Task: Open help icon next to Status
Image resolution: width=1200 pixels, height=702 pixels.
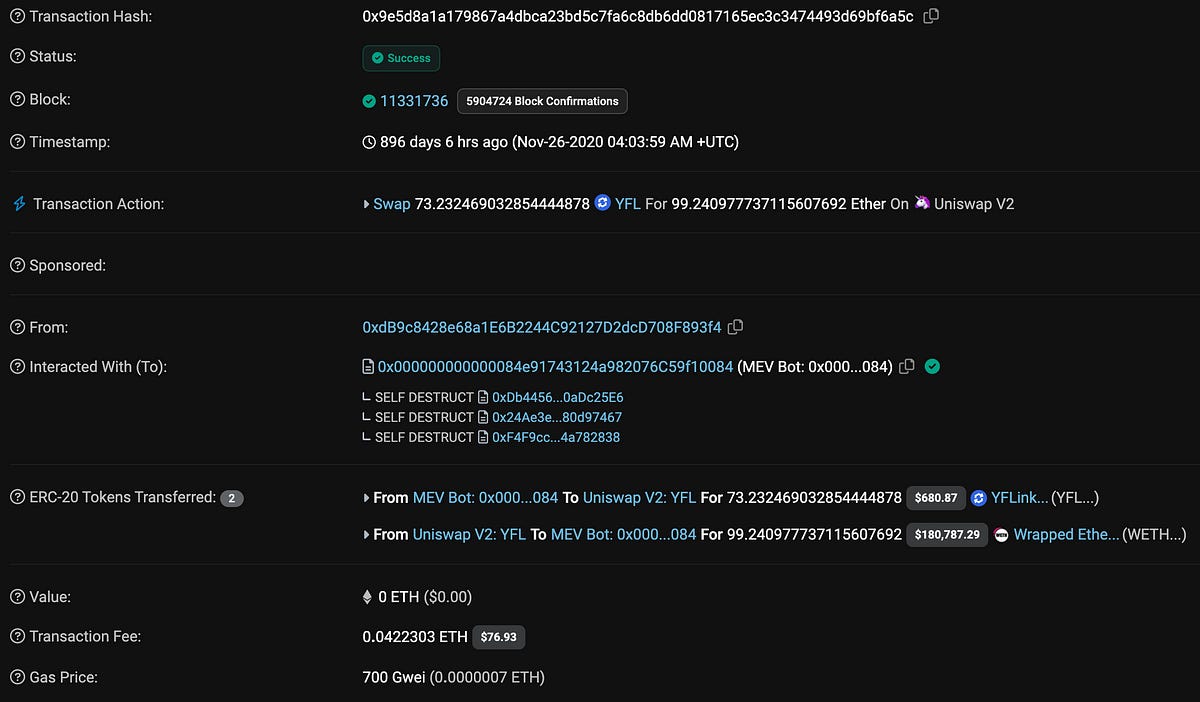Action: [x=17, y=57]
